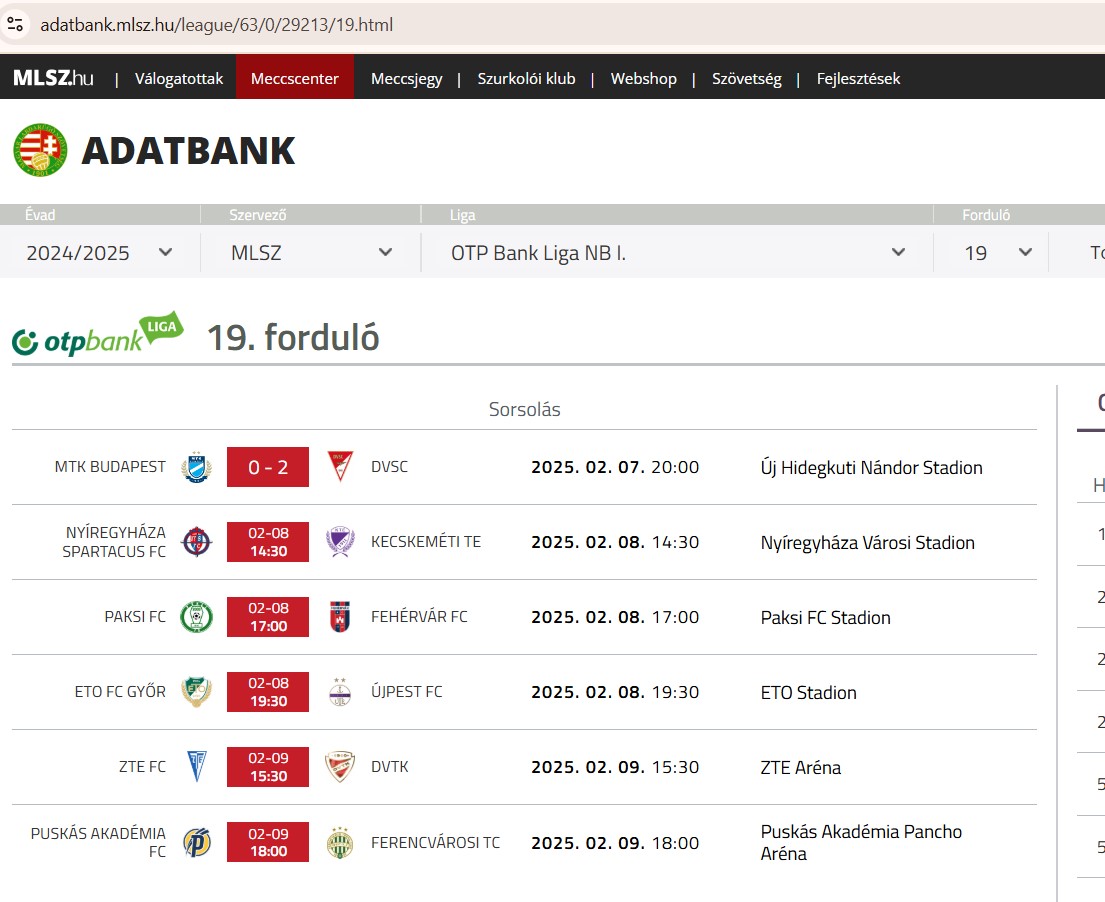Click the DVSC team crest
Image resolution: width=1105 pixels, height=902 pixels.
click(x=340, y=467)
